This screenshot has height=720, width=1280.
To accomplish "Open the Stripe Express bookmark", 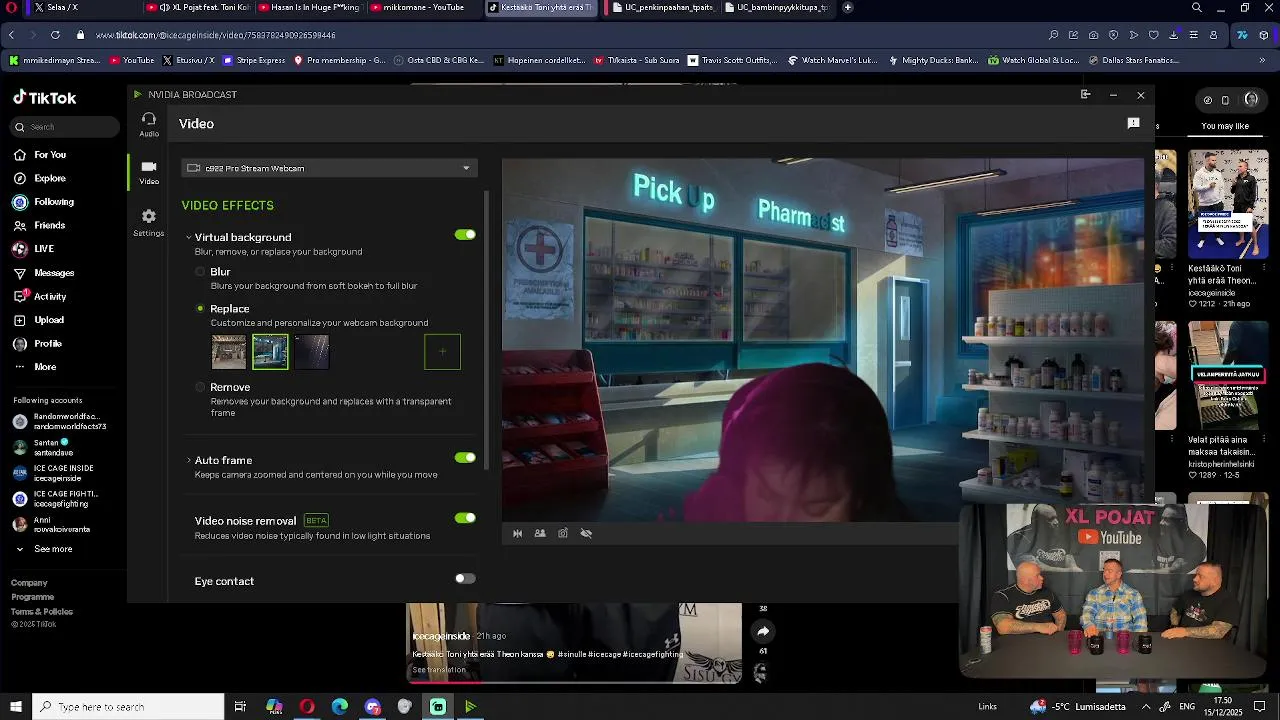I will (x=254, y=60).
